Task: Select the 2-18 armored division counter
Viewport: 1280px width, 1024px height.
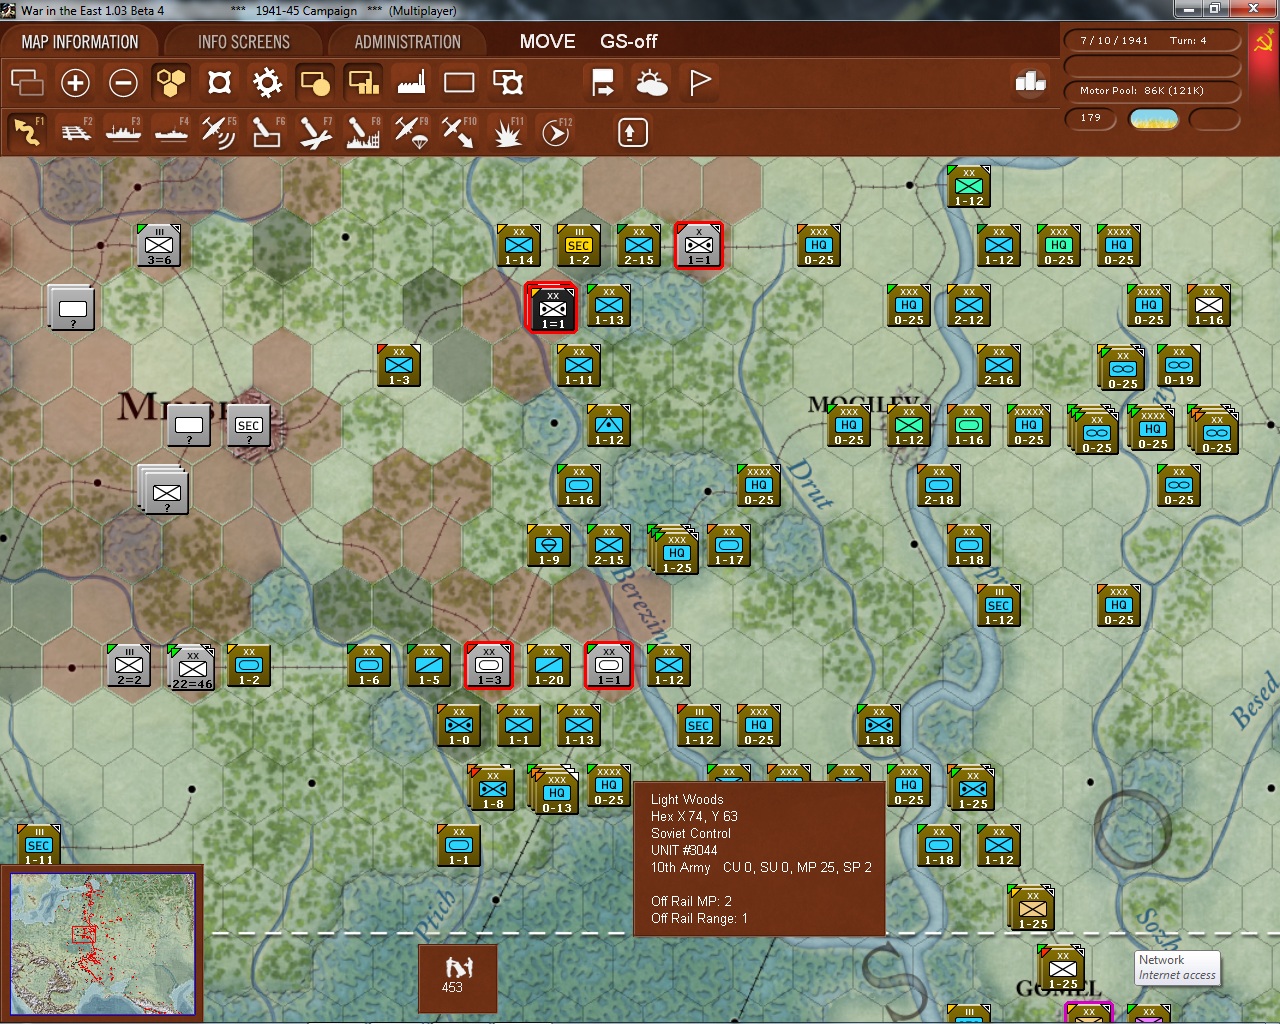Action: click(x=939, y=485)
